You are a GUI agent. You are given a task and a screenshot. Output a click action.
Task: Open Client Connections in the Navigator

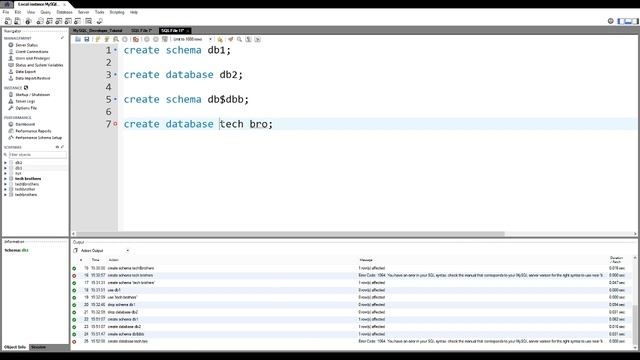tap(32, 52)
